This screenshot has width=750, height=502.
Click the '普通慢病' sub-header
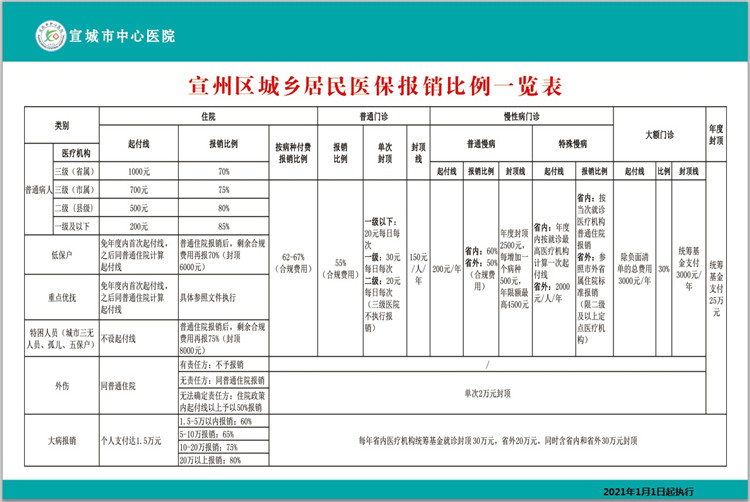click(481, 143)
